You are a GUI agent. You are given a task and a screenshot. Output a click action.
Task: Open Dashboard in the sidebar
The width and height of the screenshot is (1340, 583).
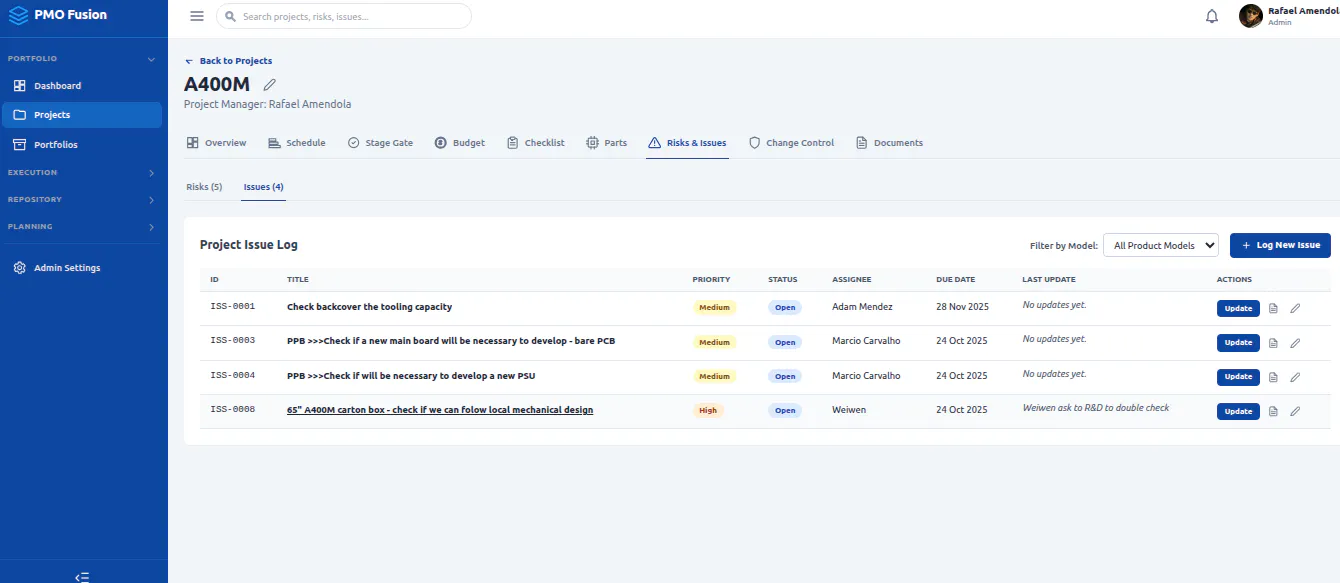pyautogui.click(x=82, y=86)
